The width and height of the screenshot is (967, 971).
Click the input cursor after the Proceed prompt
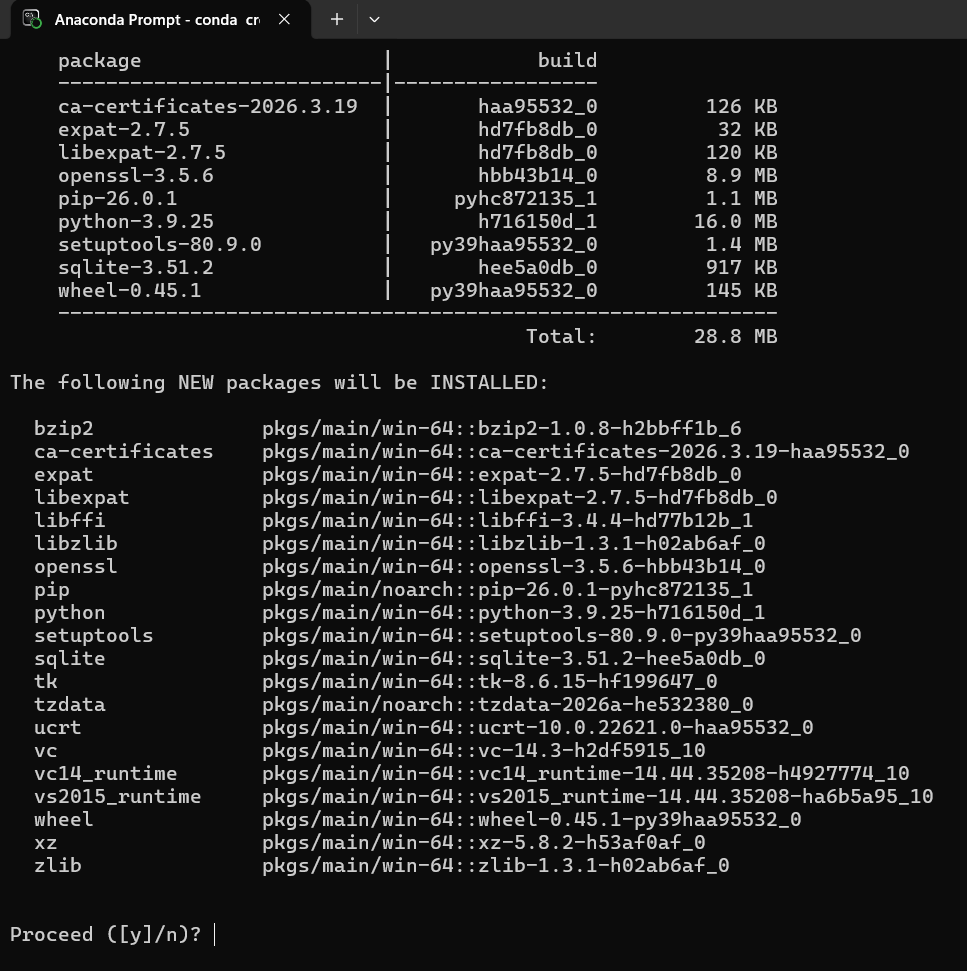click(x=215, y=935)
